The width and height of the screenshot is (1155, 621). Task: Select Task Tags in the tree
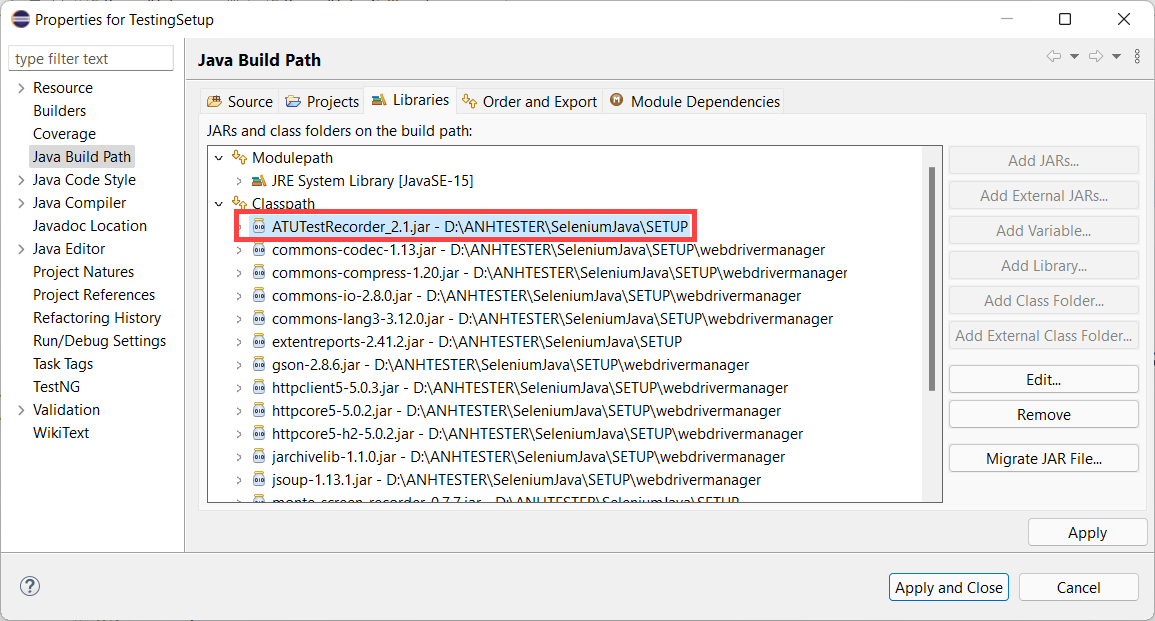coord(63,363)
